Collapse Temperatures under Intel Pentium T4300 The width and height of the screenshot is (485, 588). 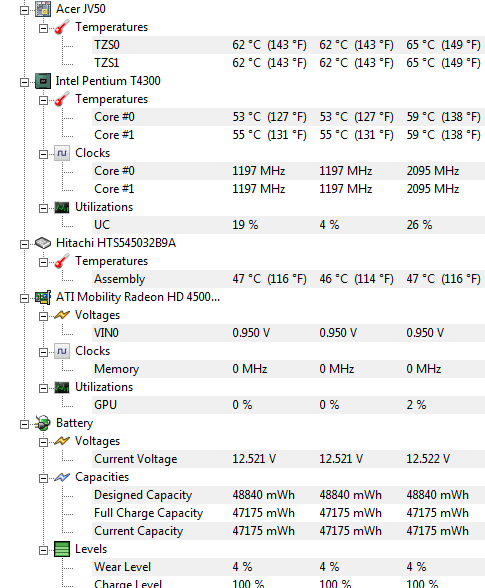click(44, 100)
